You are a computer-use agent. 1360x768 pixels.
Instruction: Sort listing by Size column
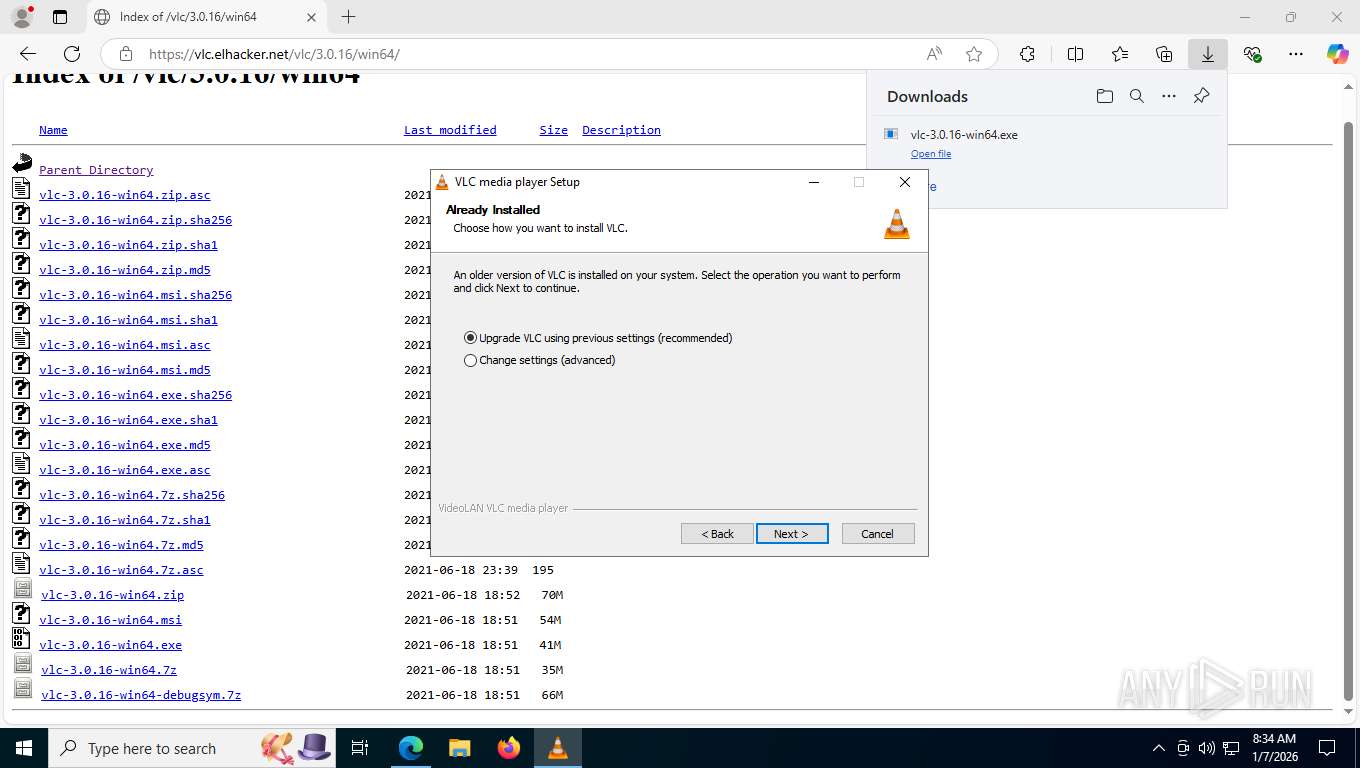coord(553,130)
